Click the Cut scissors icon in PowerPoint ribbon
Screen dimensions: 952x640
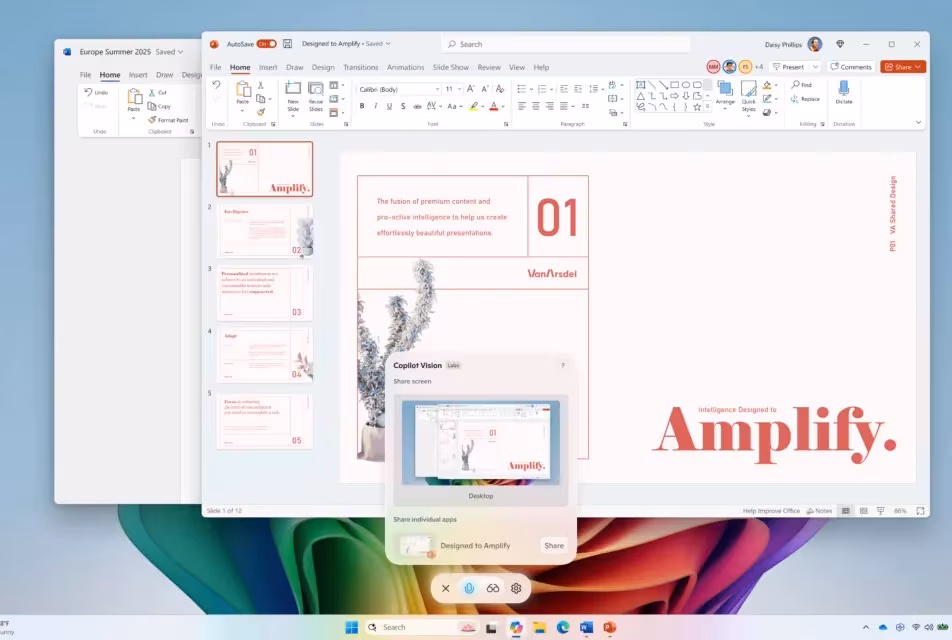pos(260,85)
